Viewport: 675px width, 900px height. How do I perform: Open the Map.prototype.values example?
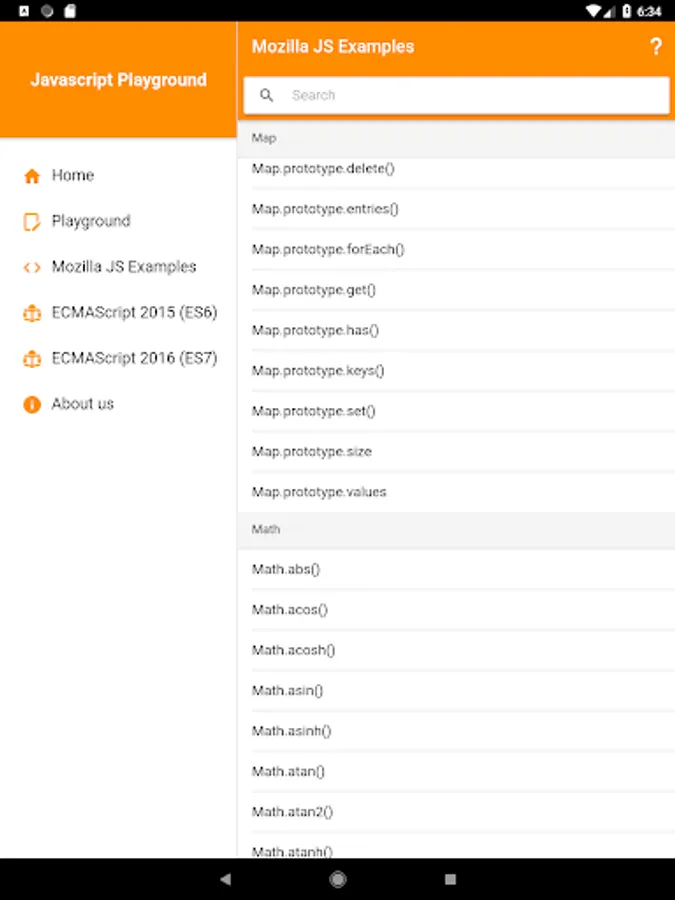[x=456, y=492]
